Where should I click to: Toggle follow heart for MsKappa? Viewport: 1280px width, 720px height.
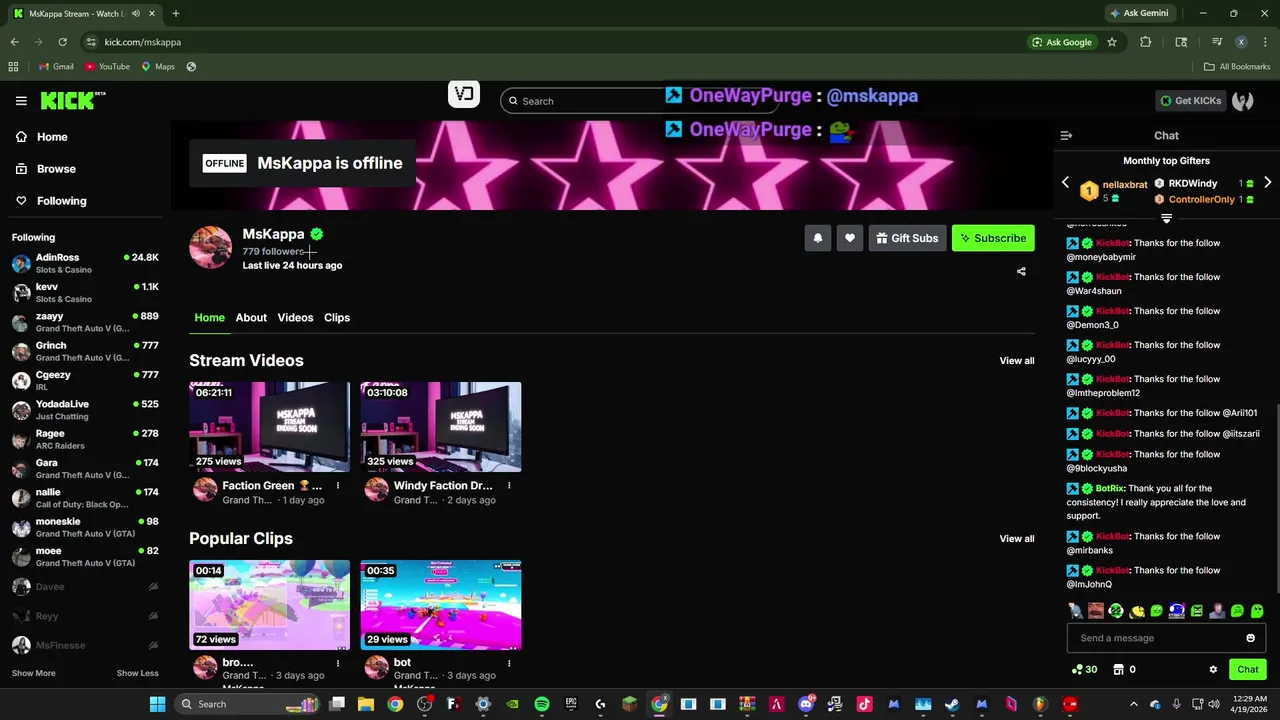pyautogui.click(x=850, y=238)
